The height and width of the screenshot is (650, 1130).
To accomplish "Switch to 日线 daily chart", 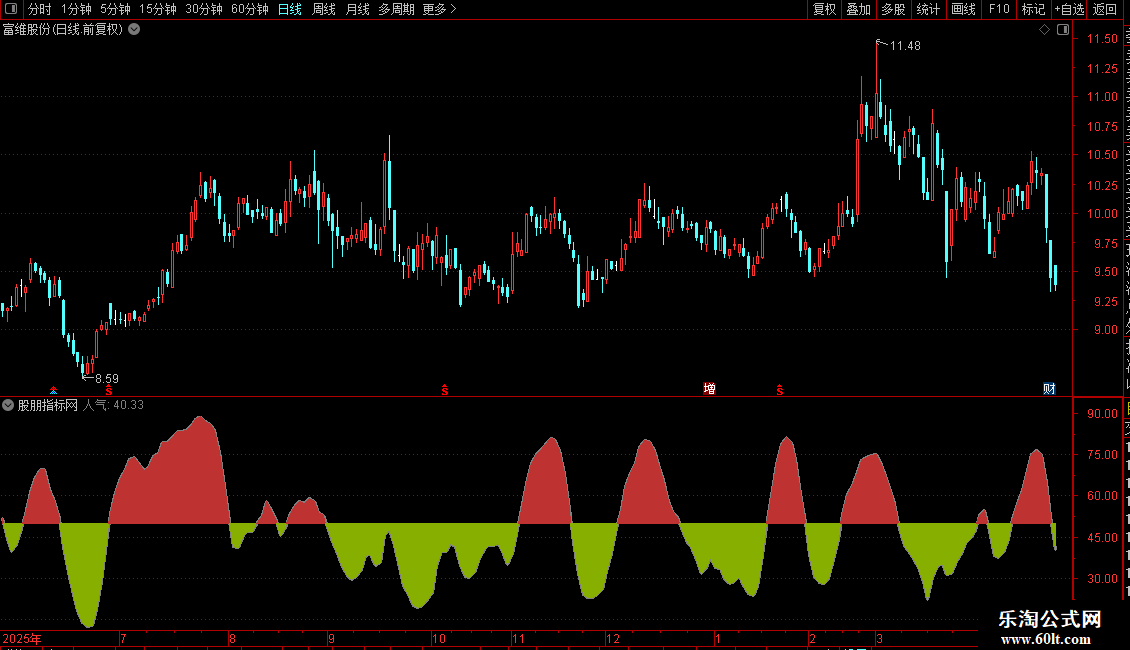I will coord(290,9).
